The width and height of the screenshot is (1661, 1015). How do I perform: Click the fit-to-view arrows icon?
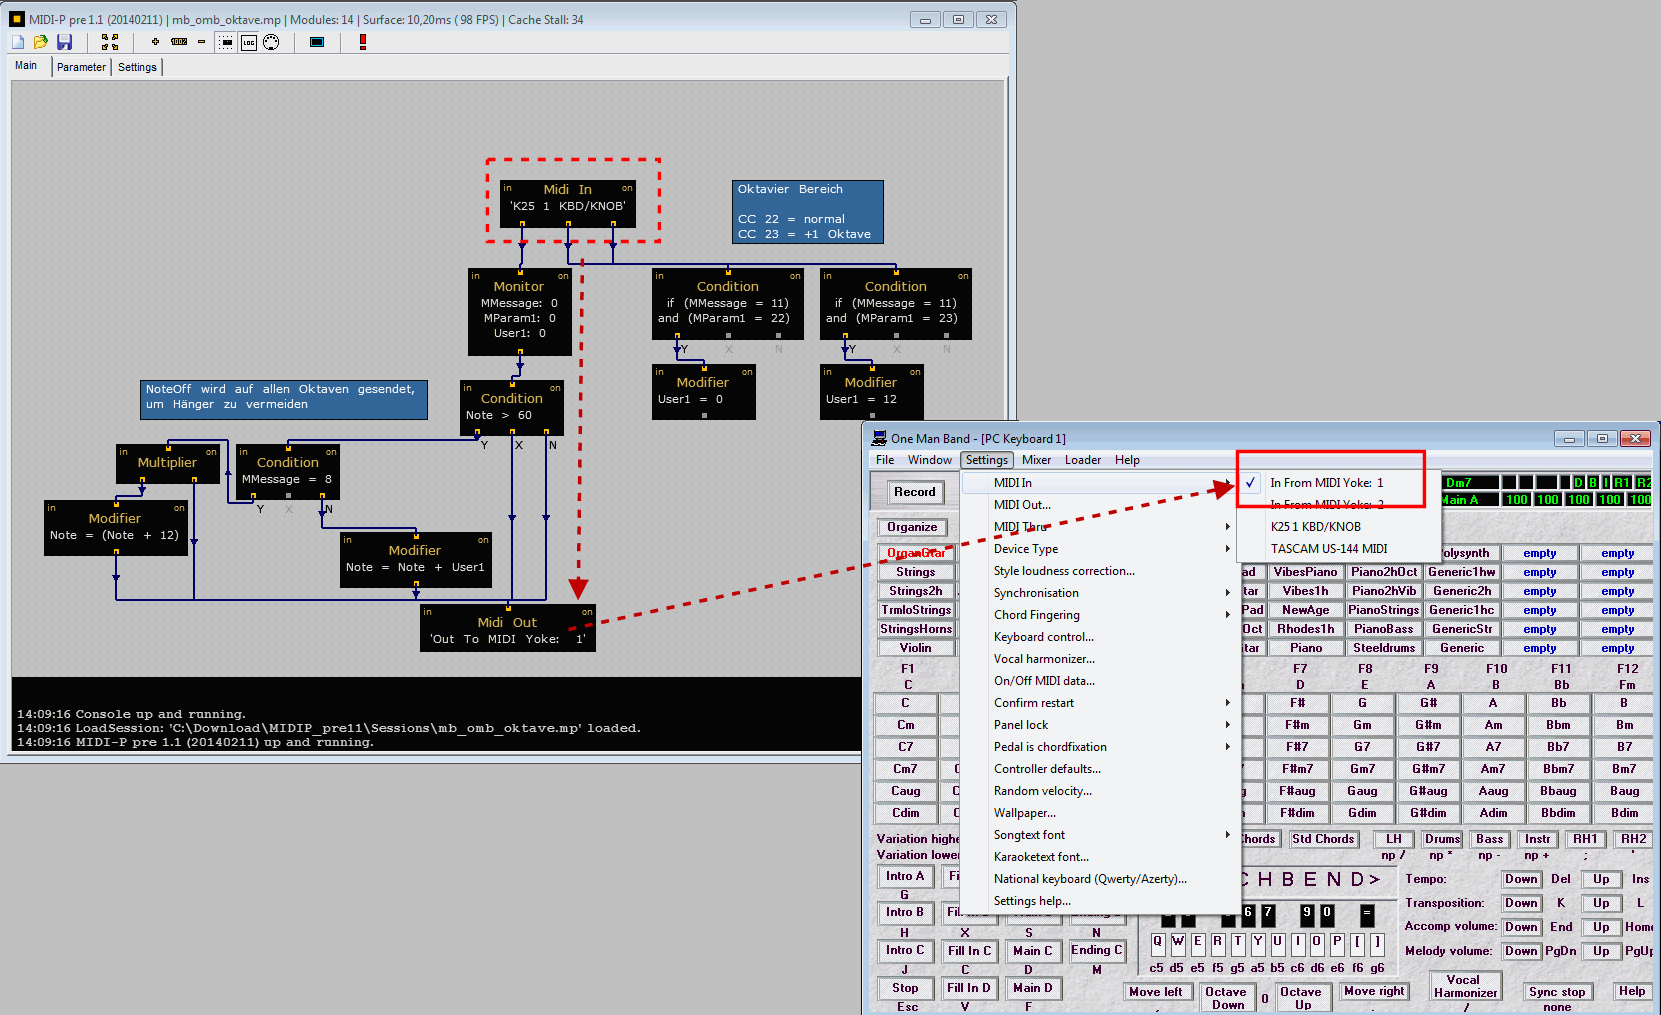[x=110, y=42]
